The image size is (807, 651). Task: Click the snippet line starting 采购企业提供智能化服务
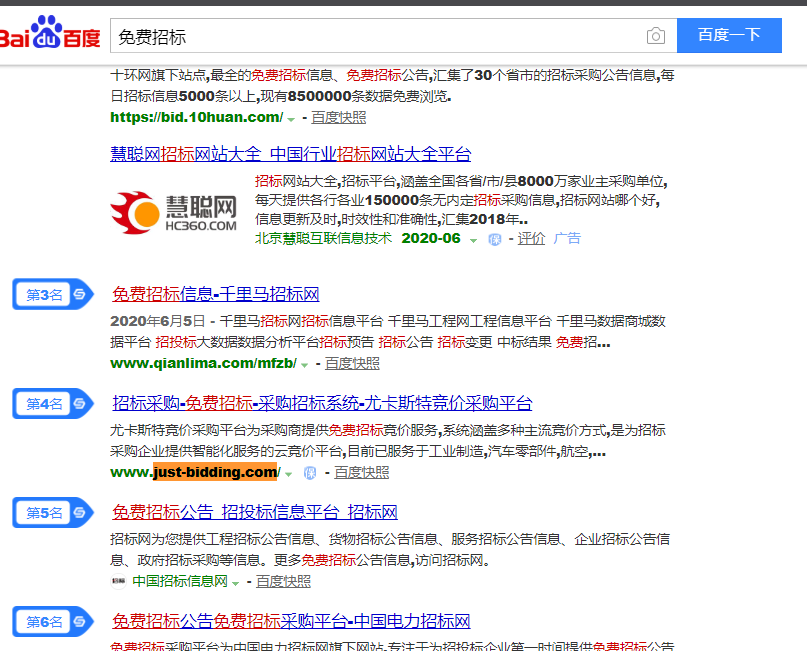click(358, 452)
